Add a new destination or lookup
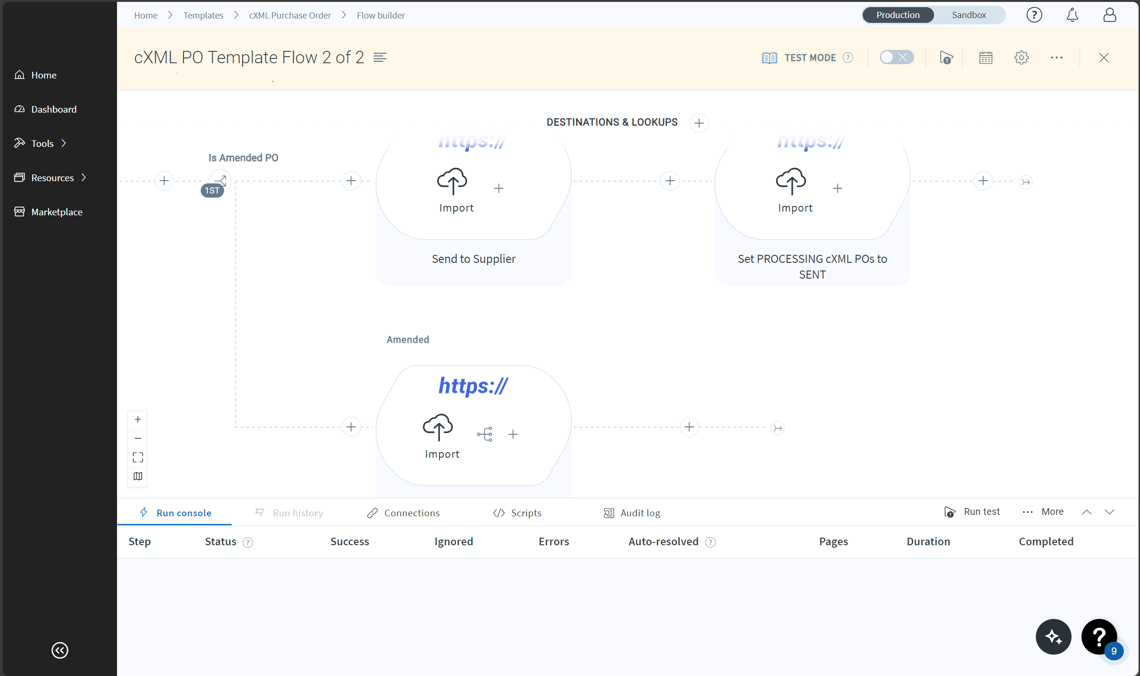 [x=699, y=123]
